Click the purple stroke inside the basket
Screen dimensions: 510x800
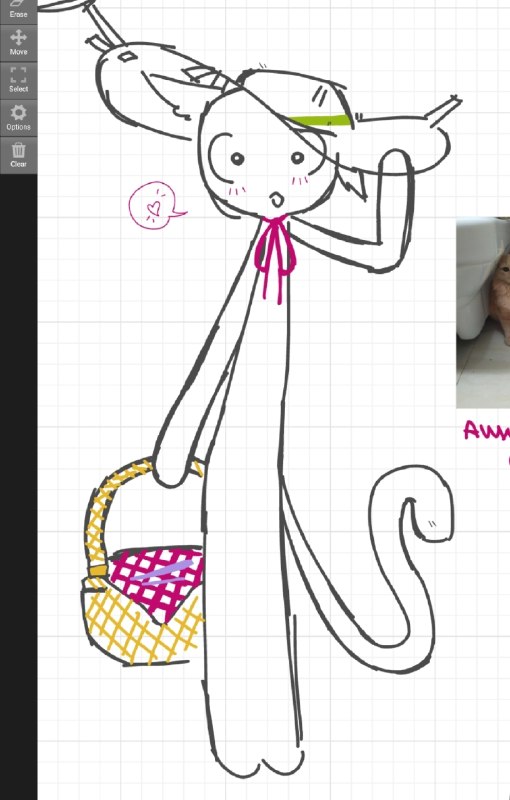pos(162,571)
